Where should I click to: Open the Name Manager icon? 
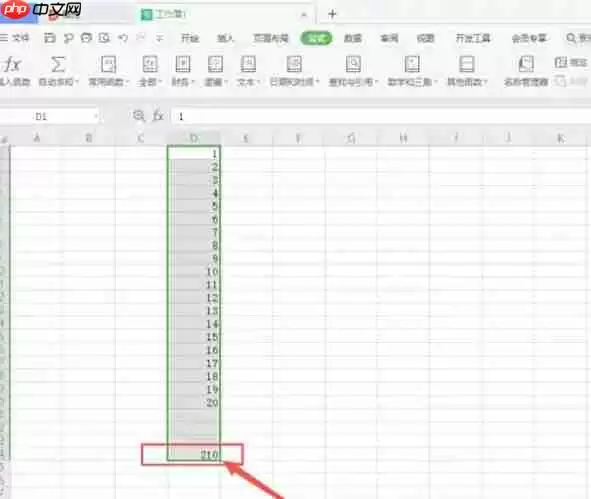click(x=526, y=64)
